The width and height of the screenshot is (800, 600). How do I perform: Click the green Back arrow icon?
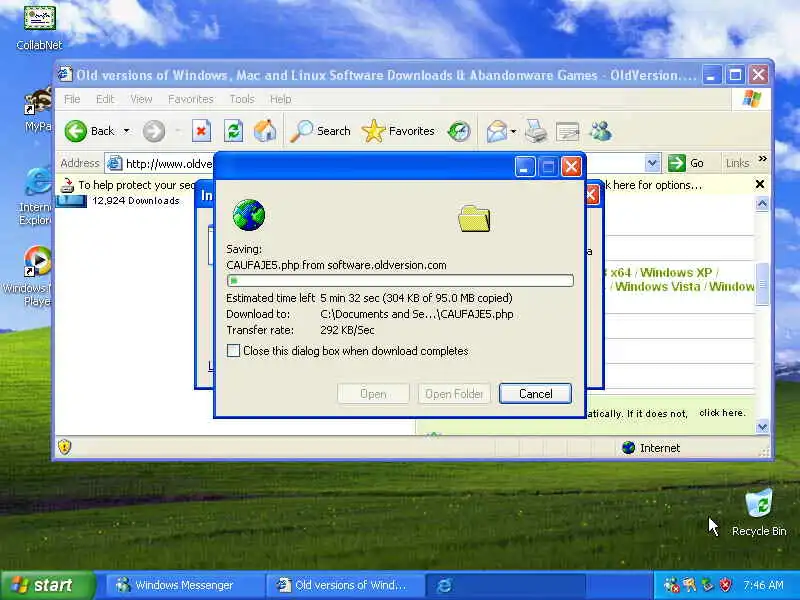click(76, 131)
